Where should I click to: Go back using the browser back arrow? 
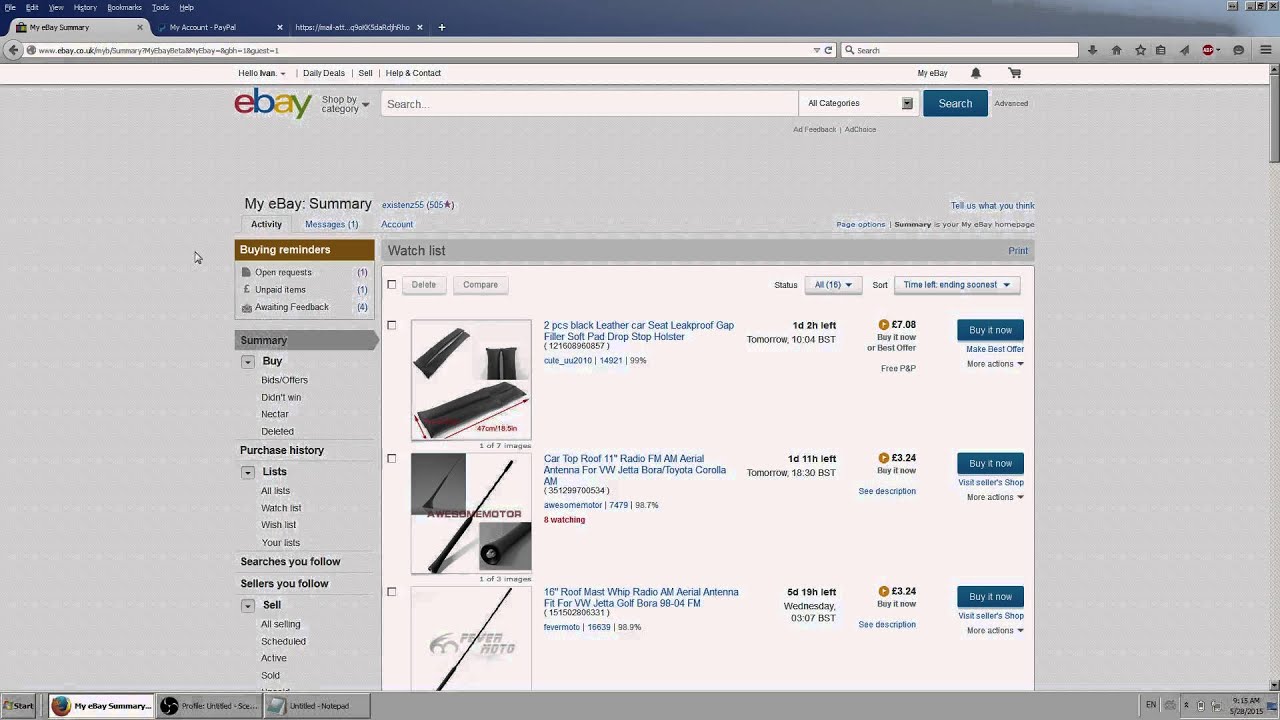[x=13, y=50]
